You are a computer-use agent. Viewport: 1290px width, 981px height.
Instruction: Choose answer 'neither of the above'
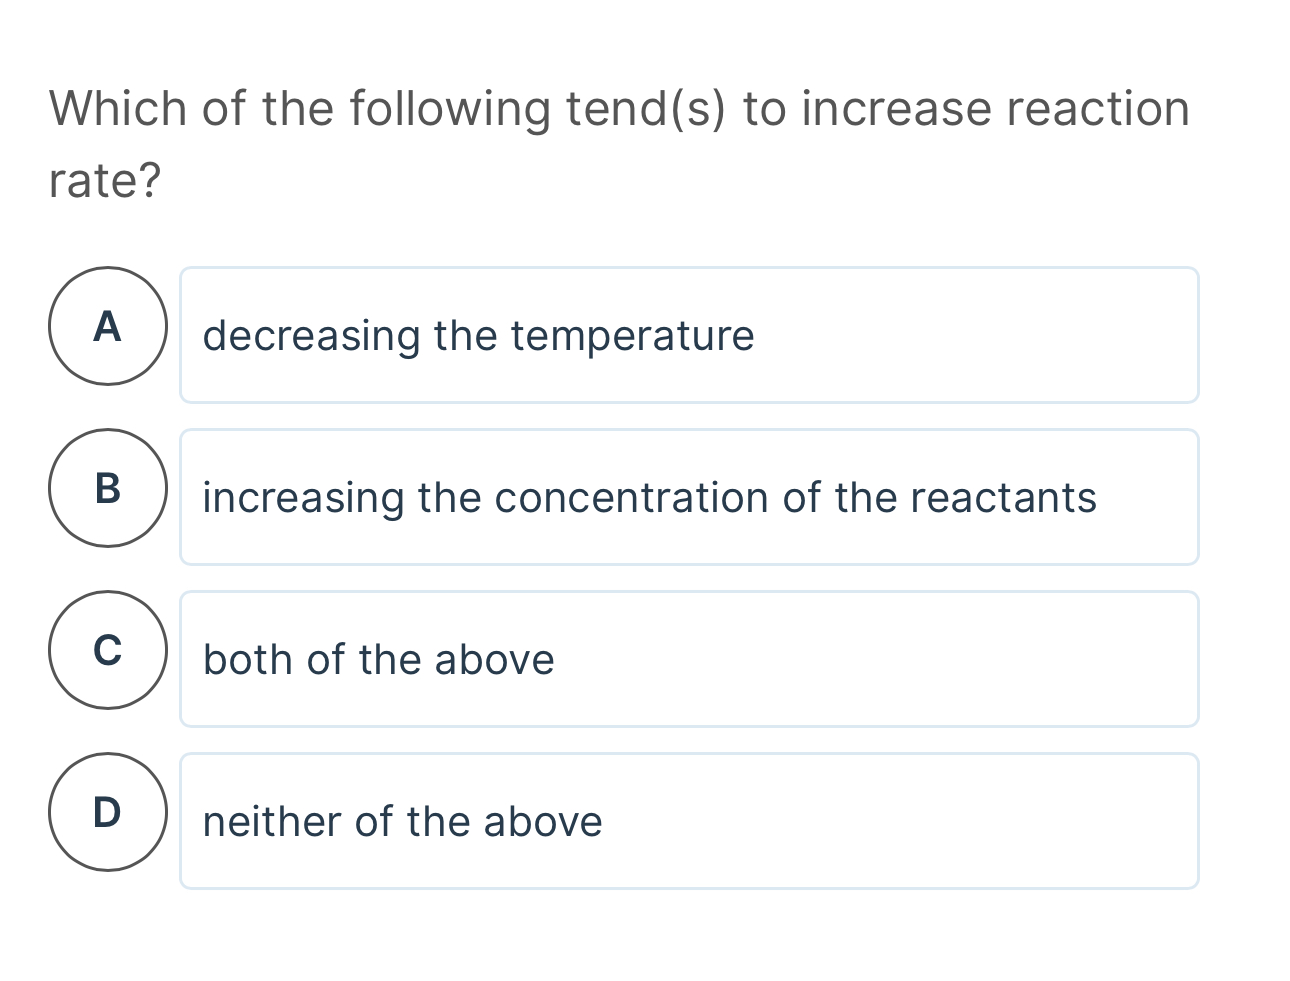click(402, 822)
